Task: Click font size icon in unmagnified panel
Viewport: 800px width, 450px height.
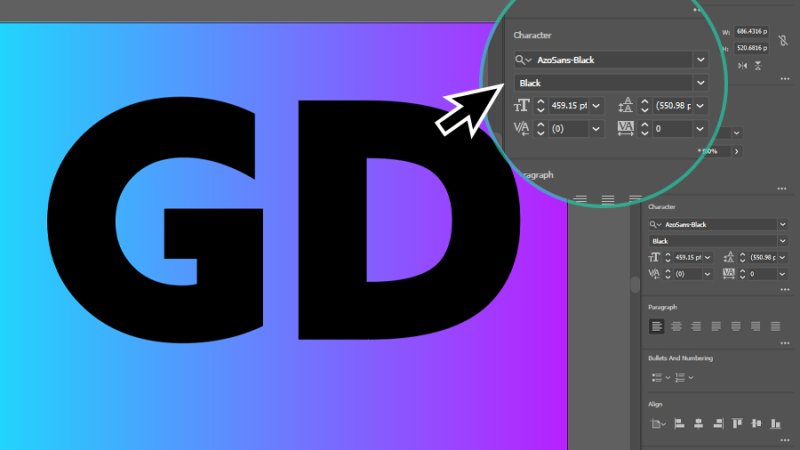Action: pyautogui.click(x=654, y=258)
